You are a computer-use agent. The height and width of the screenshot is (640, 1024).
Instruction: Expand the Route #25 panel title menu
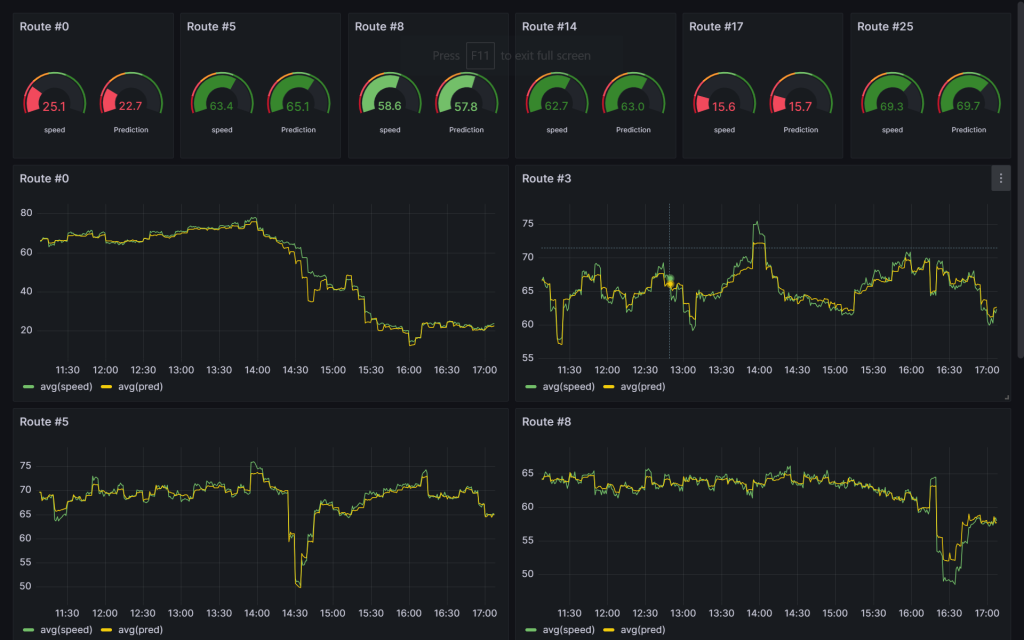coord(884,26)
